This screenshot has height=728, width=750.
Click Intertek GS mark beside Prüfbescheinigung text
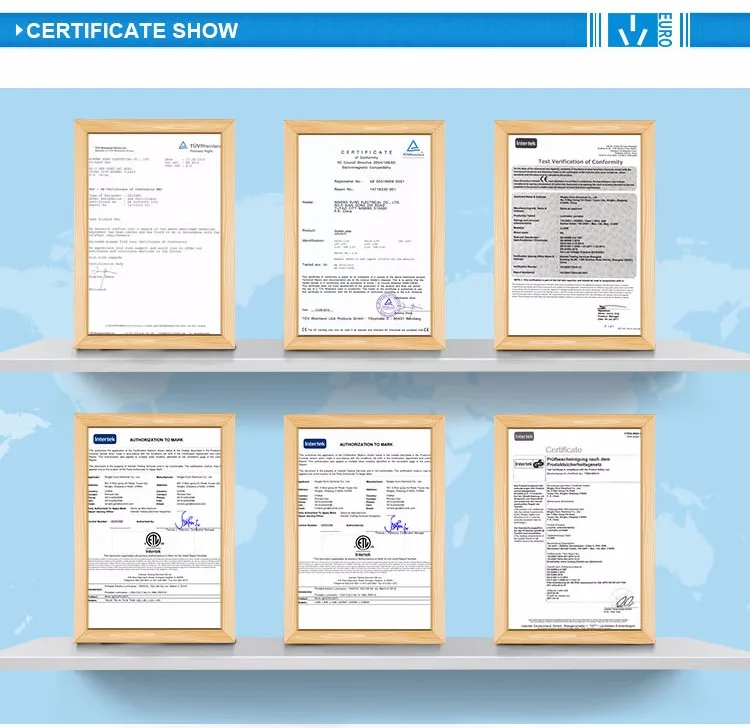click(x=529, y=464)
